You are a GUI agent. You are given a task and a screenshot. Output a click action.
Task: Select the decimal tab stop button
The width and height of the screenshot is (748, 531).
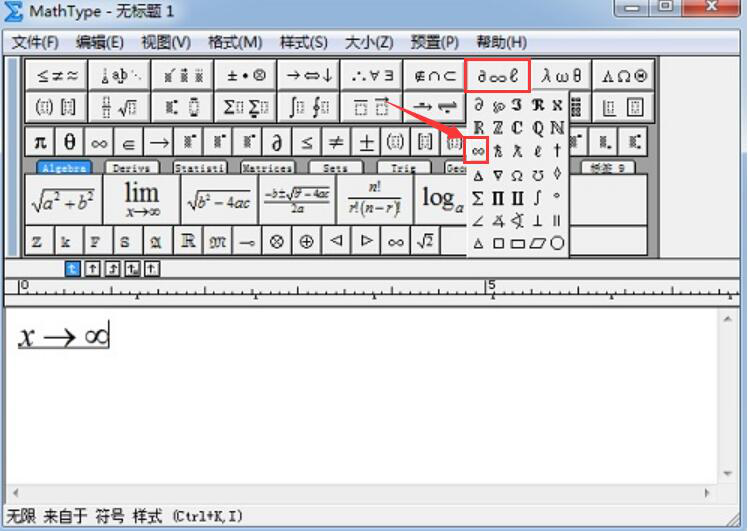coord(152,269)
